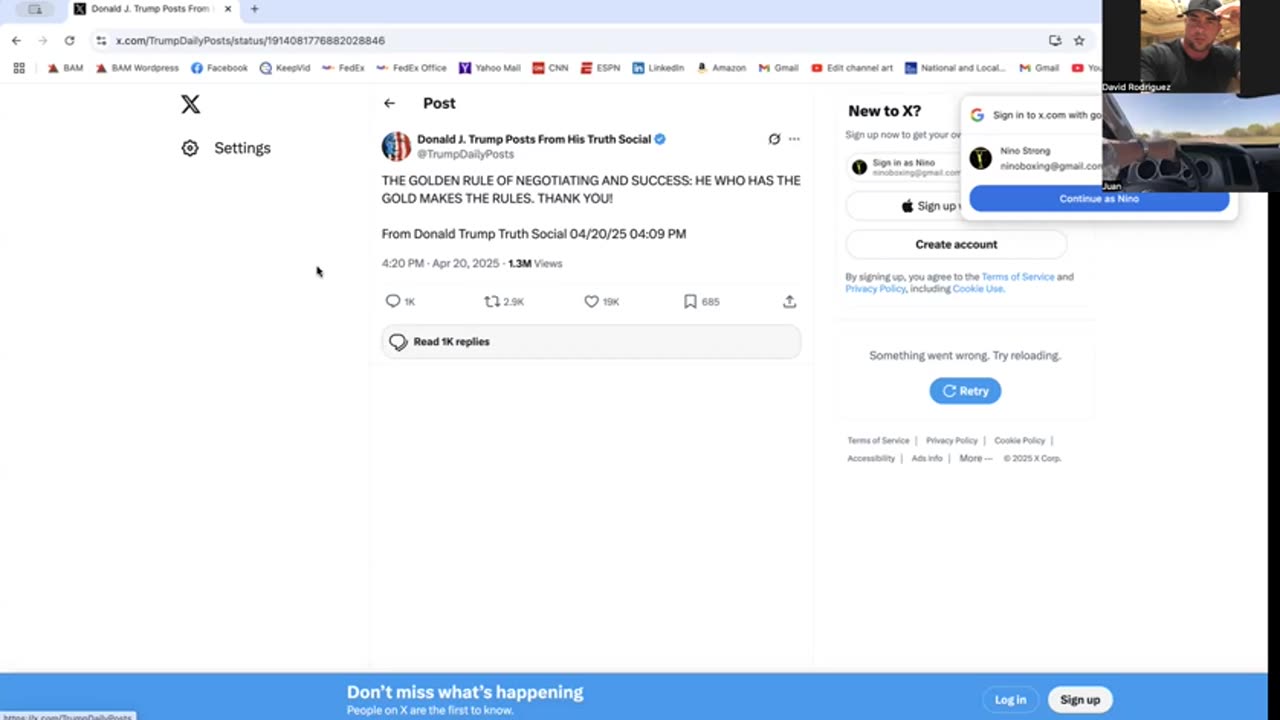Open the FedEx Office bookmark
Image resolution: width=1280 pixels, height=720 pixels.
(411, 68)
